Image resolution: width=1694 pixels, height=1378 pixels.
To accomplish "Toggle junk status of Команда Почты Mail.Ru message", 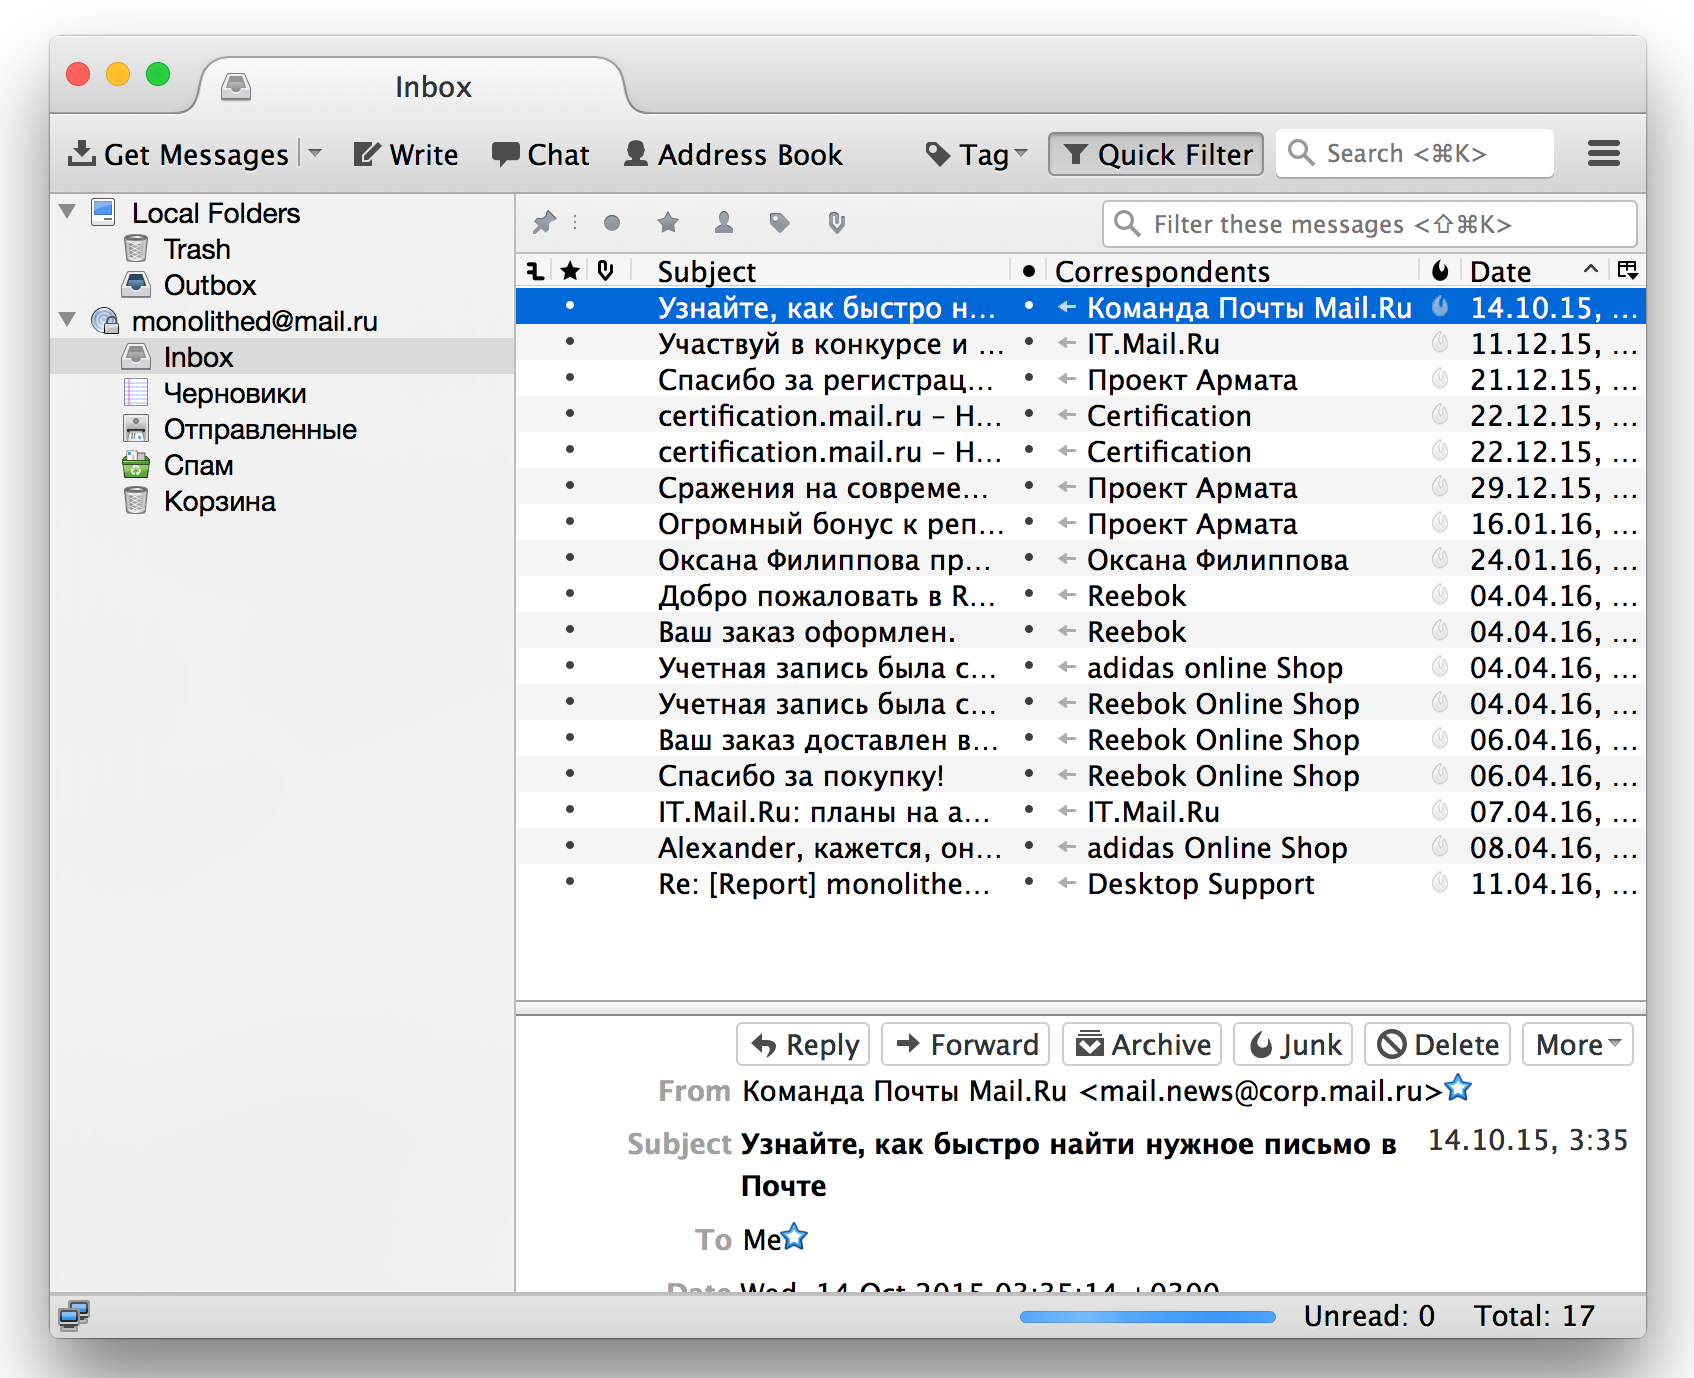I will (1440, 307).
